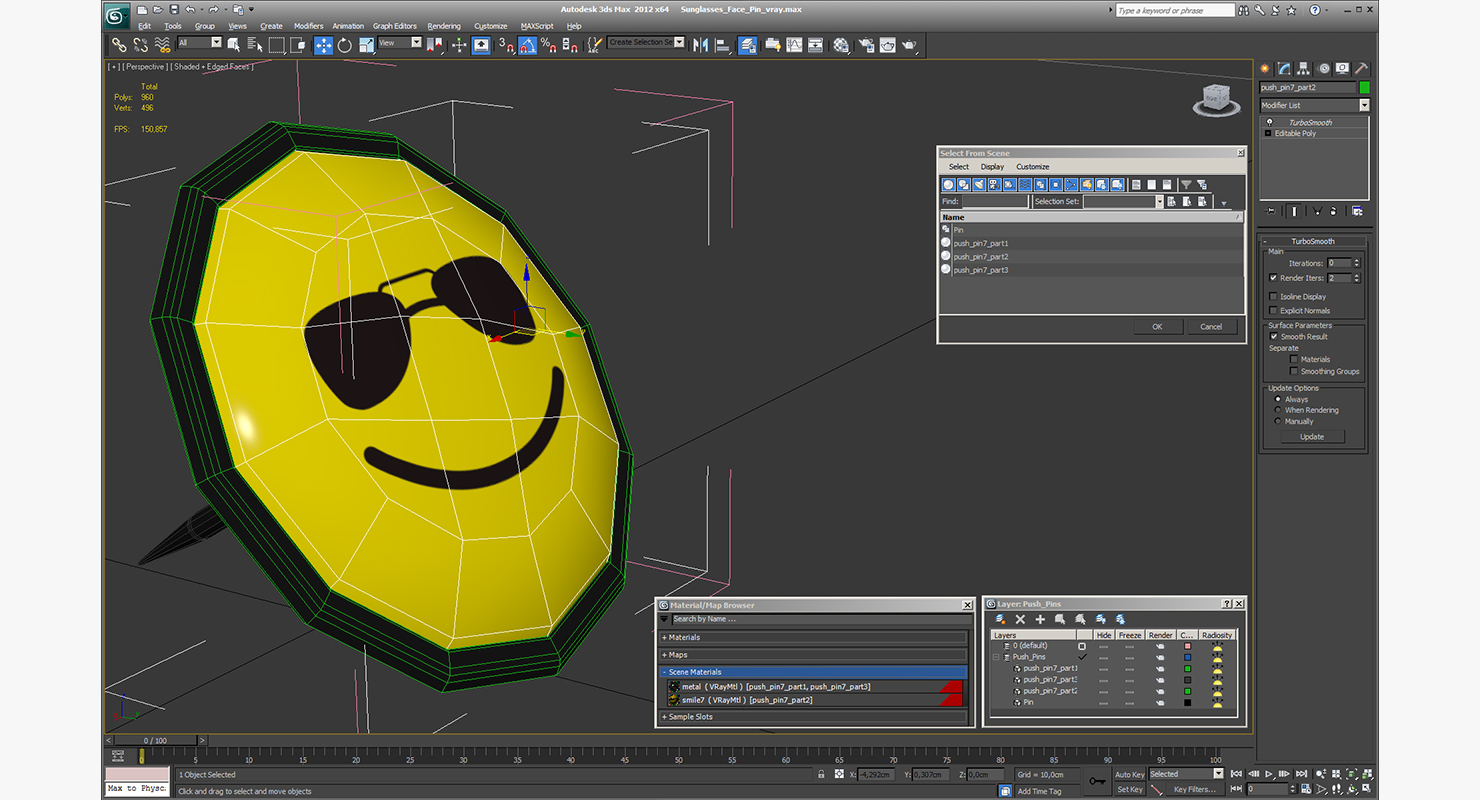Open the Graph Editors menu

pos(395,26)
